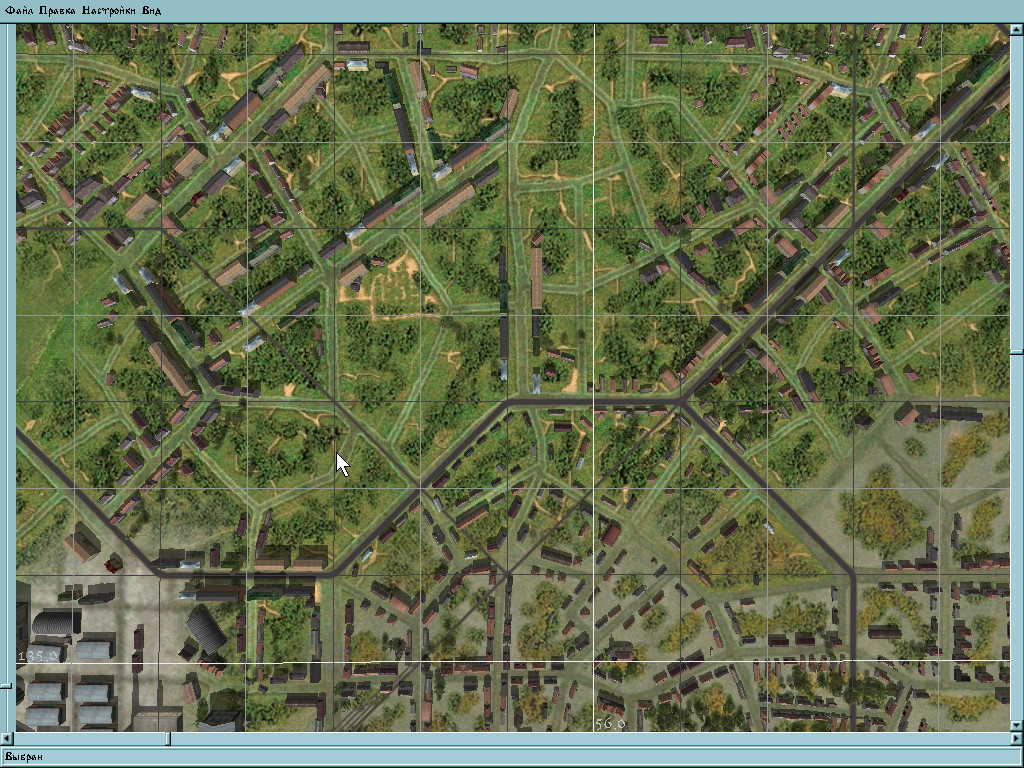Open the Файл menu
Image resolution: width=1024 pixels, height=768 pixels.
point(19,10)
